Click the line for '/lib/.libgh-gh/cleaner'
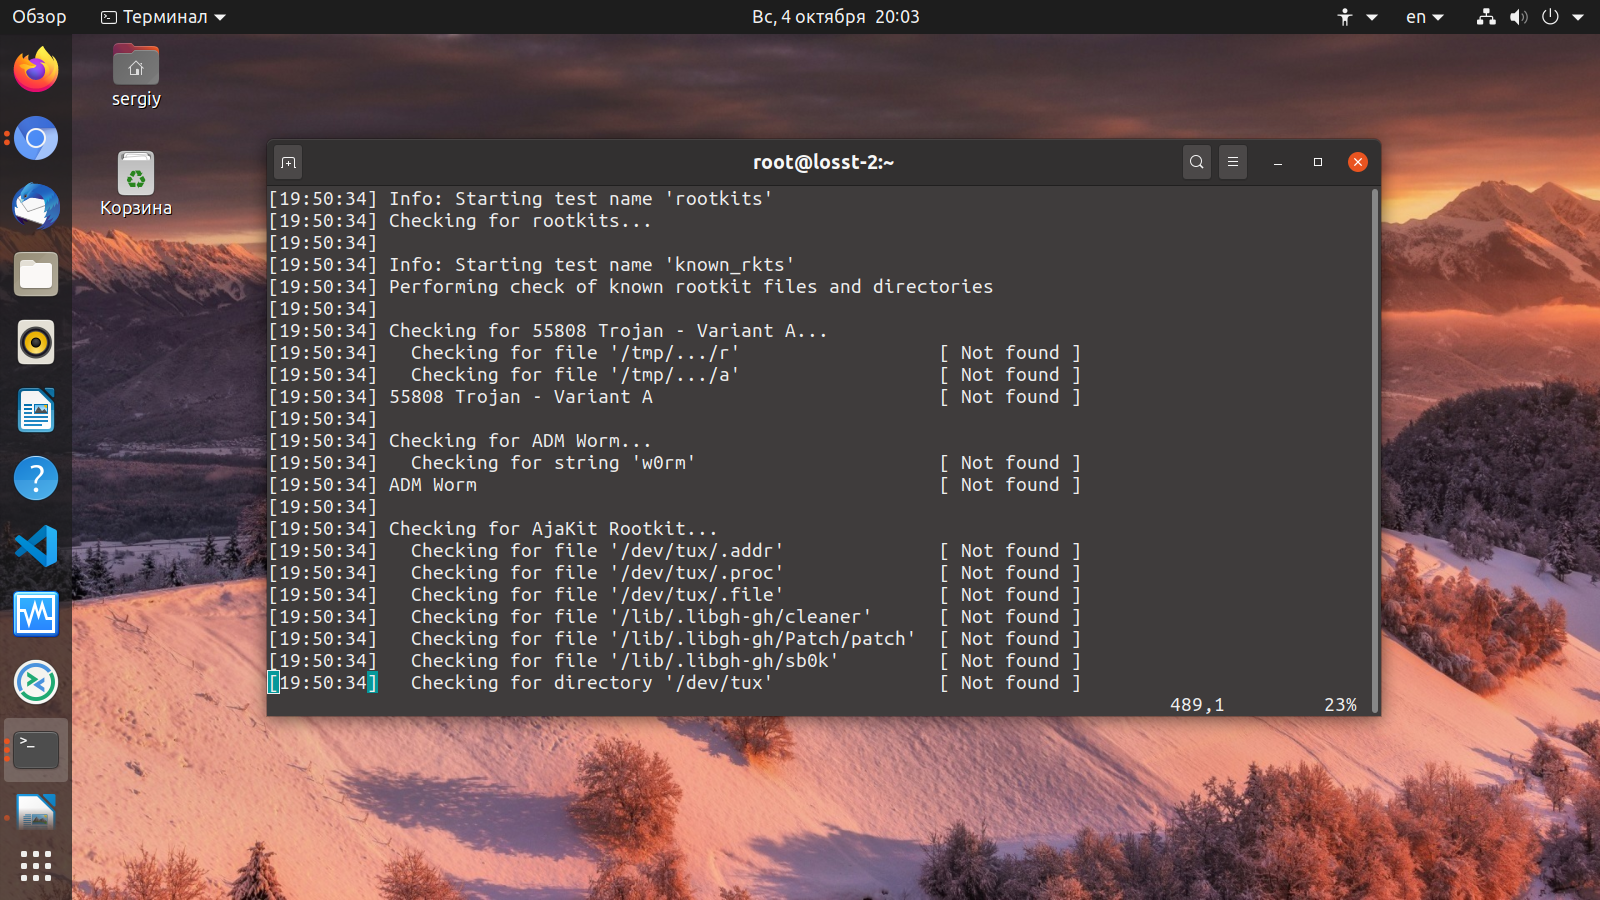This screenshot has height=900, width=1600. click(x=675, y=617)
